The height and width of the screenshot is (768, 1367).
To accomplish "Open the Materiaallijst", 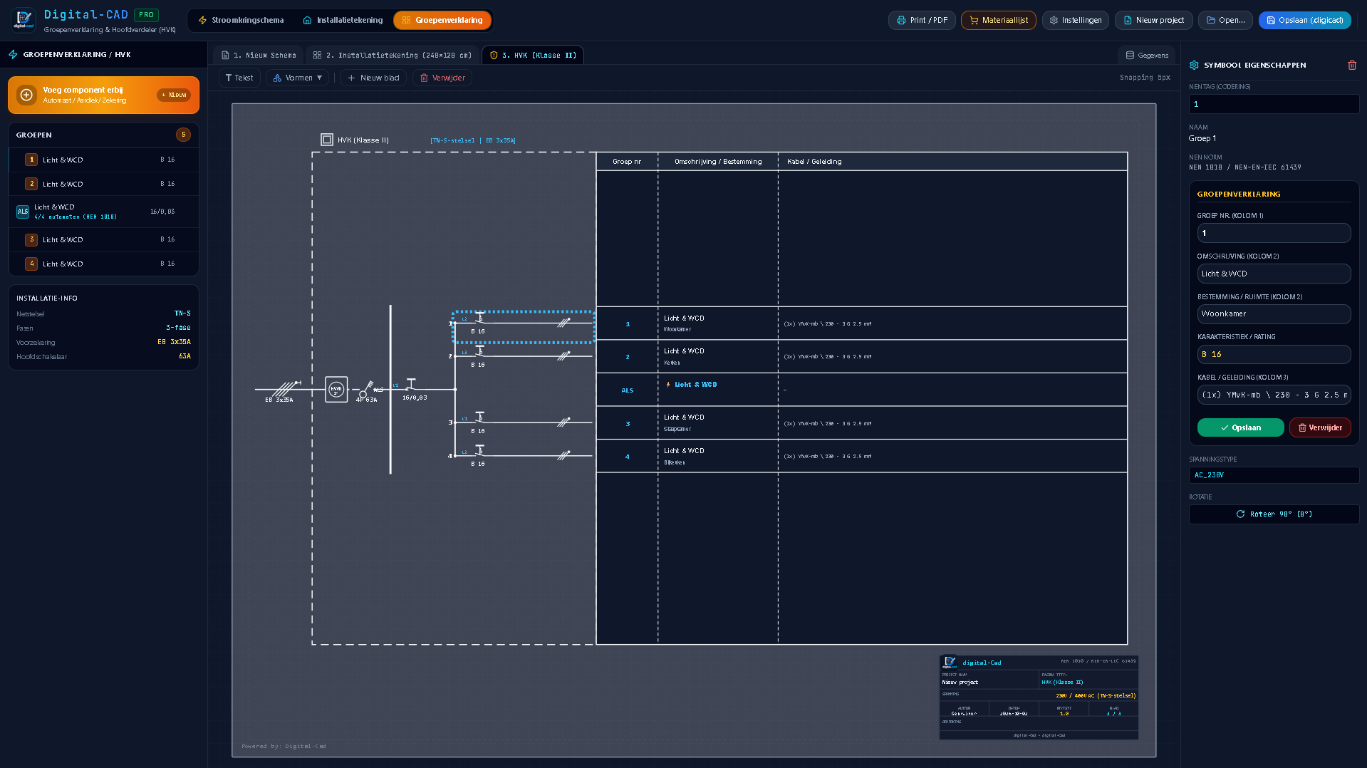I will 998,20.
